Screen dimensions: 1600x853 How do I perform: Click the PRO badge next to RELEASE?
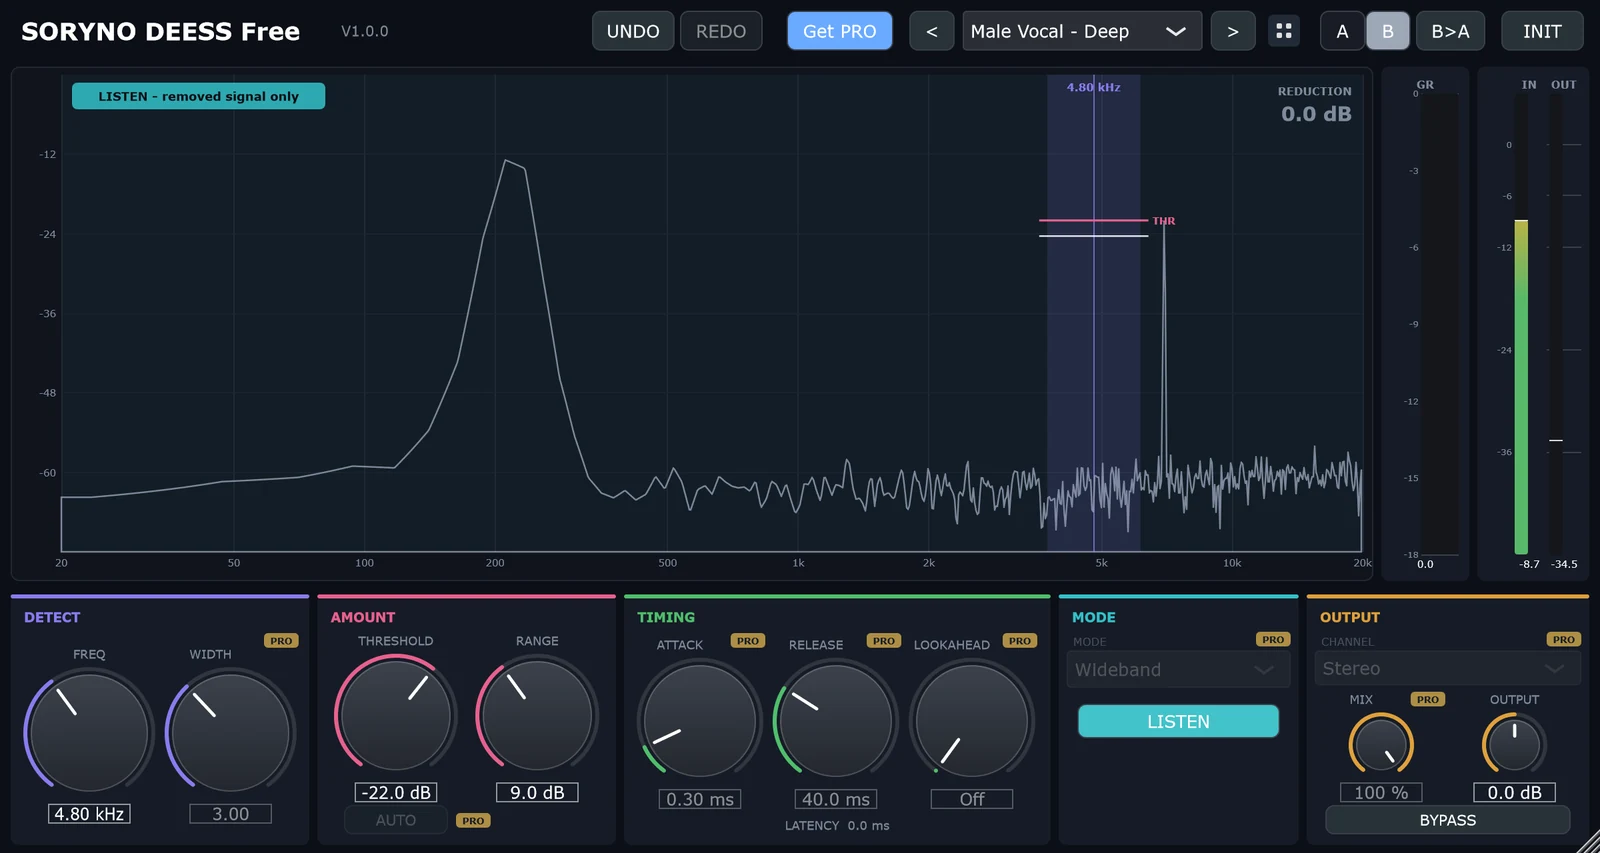pos(884,641)
